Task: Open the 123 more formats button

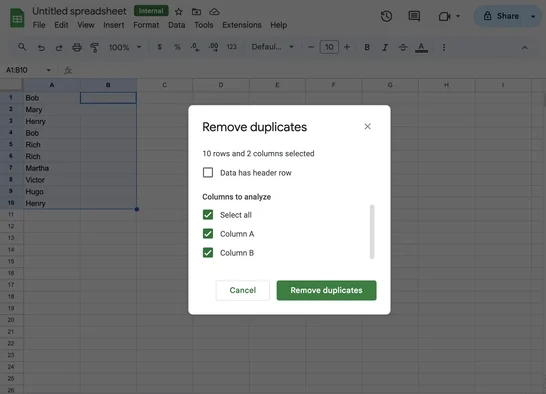Action: pos(232,47)
